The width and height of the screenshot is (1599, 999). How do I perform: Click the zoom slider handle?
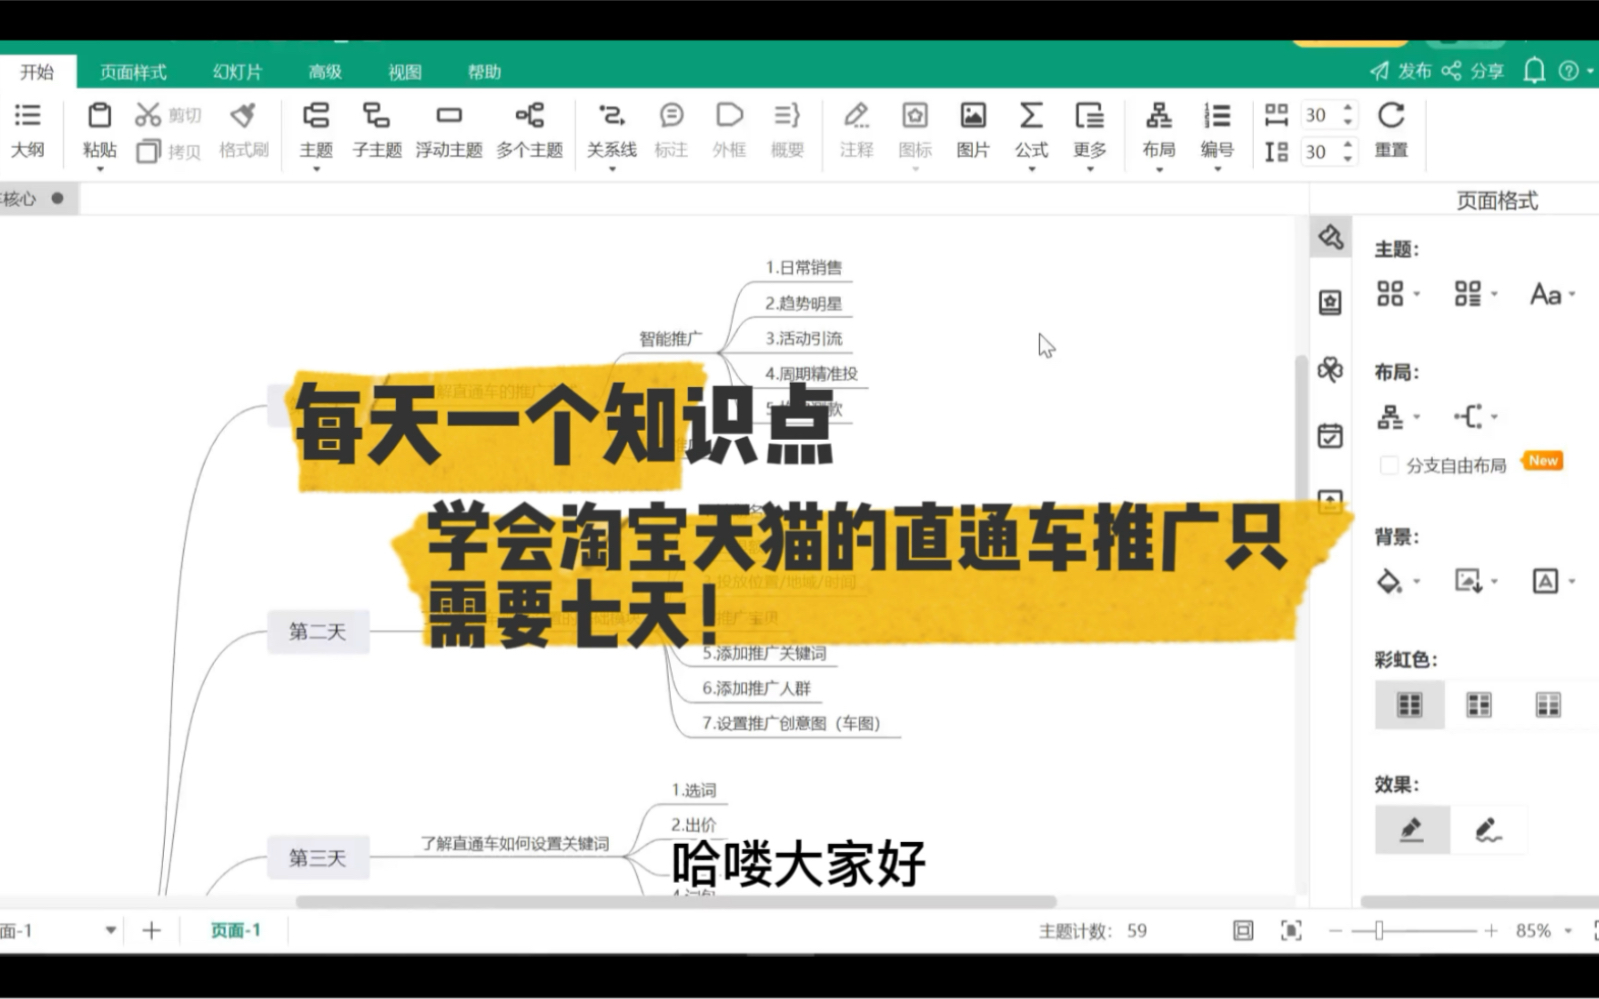tap(1379, 931)
